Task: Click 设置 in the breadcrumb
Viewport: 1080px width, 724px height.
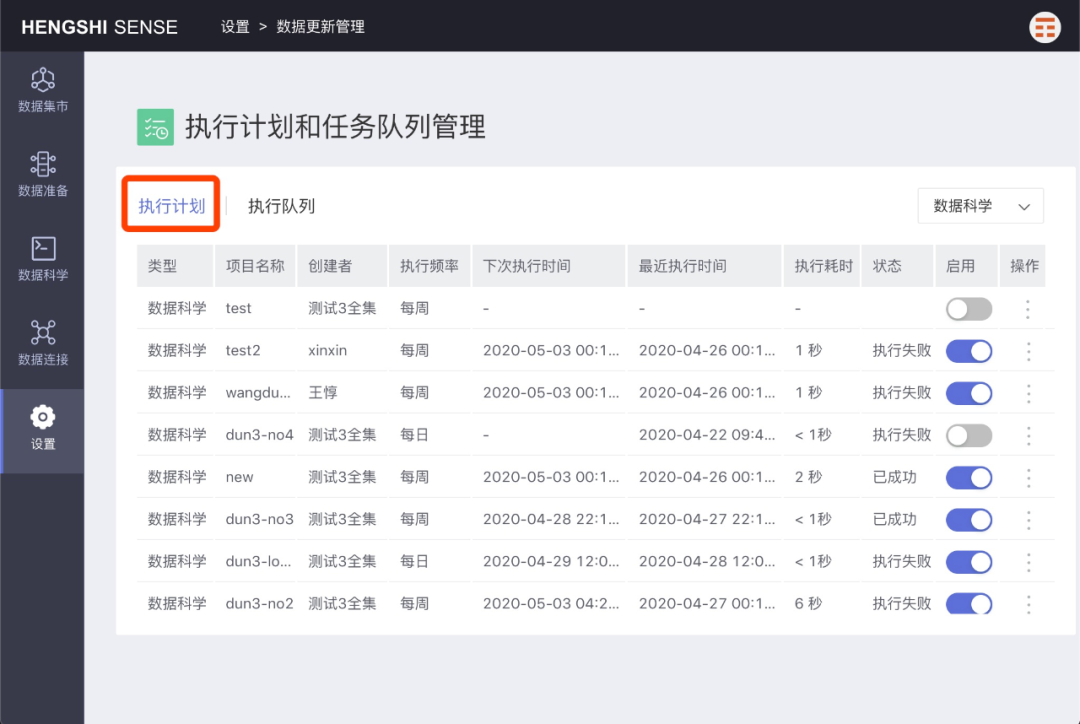Action: [x=234, y=27]
